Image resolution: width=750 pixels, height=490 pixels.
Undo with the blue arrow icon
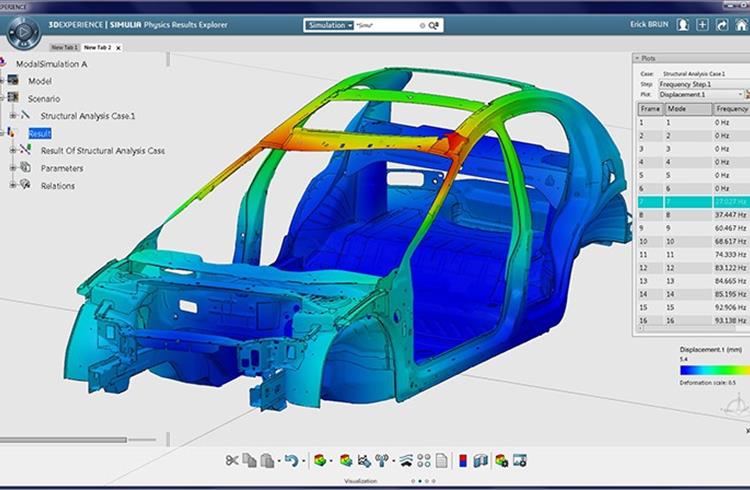[x=291, y=460]
